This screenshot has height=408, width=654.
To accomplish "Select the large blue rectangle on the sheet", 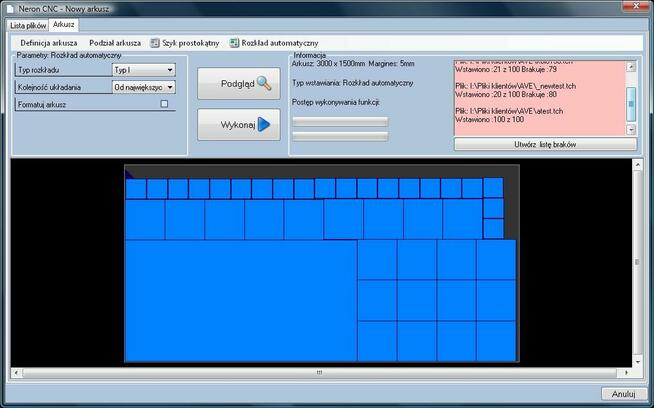I will click(240, 300).
